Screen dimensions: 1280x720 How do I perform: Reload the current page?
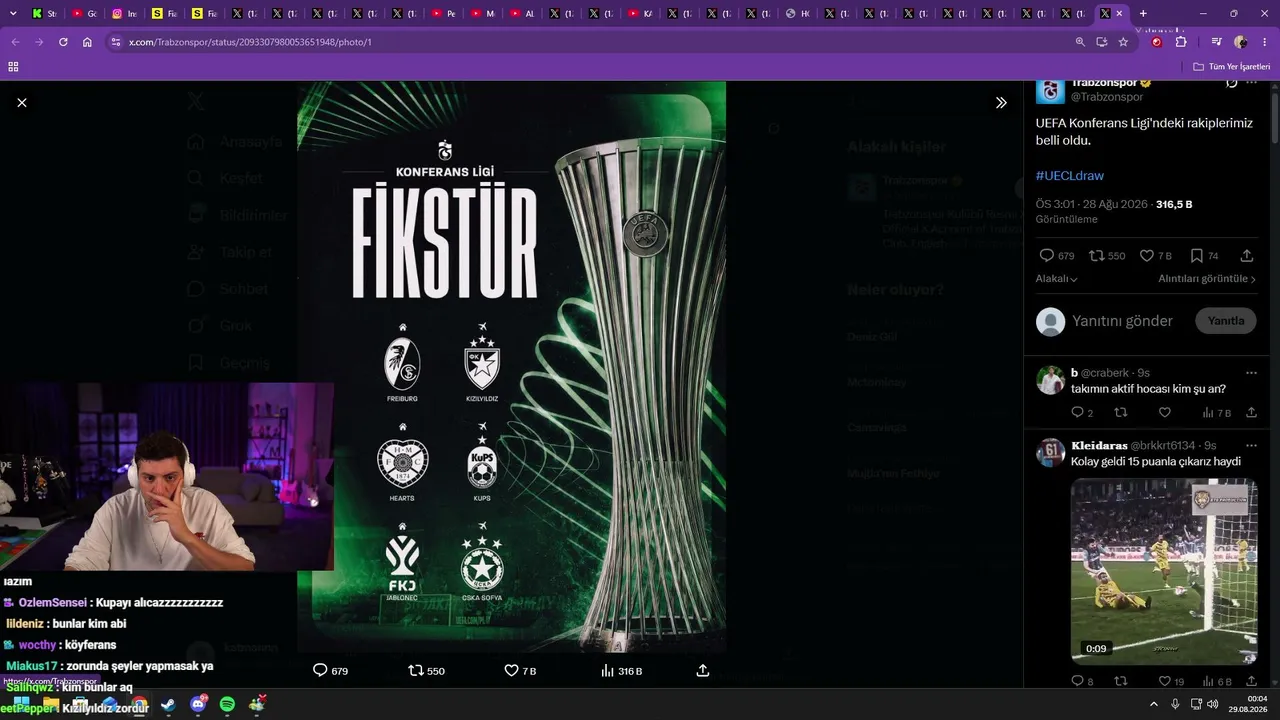(63, 42)
